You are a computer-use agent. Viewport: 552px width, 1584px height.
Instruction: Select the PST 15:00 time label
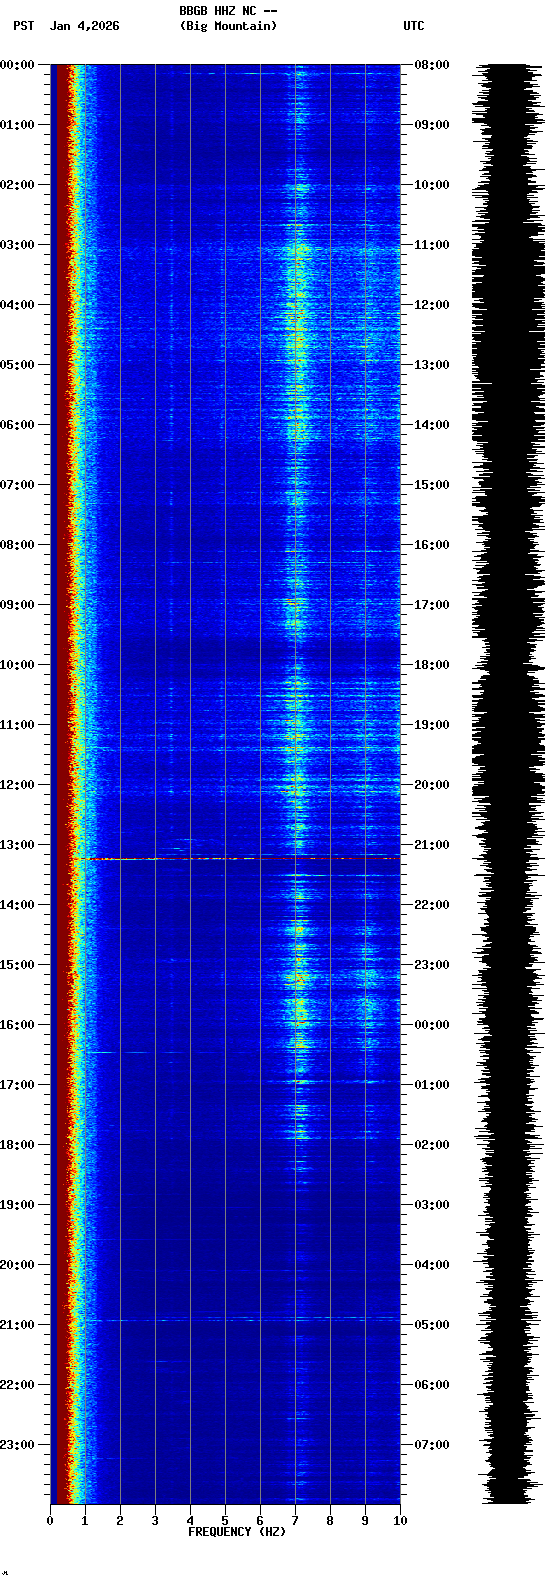point(18,965)
